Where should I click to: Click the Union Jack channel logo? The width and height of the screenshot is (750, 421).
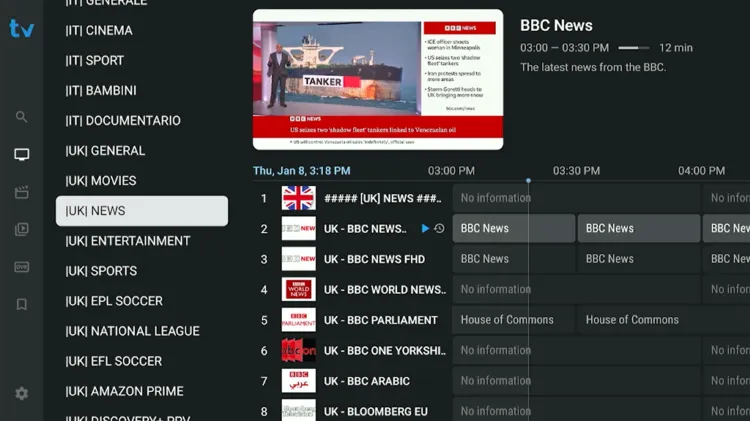298,198
